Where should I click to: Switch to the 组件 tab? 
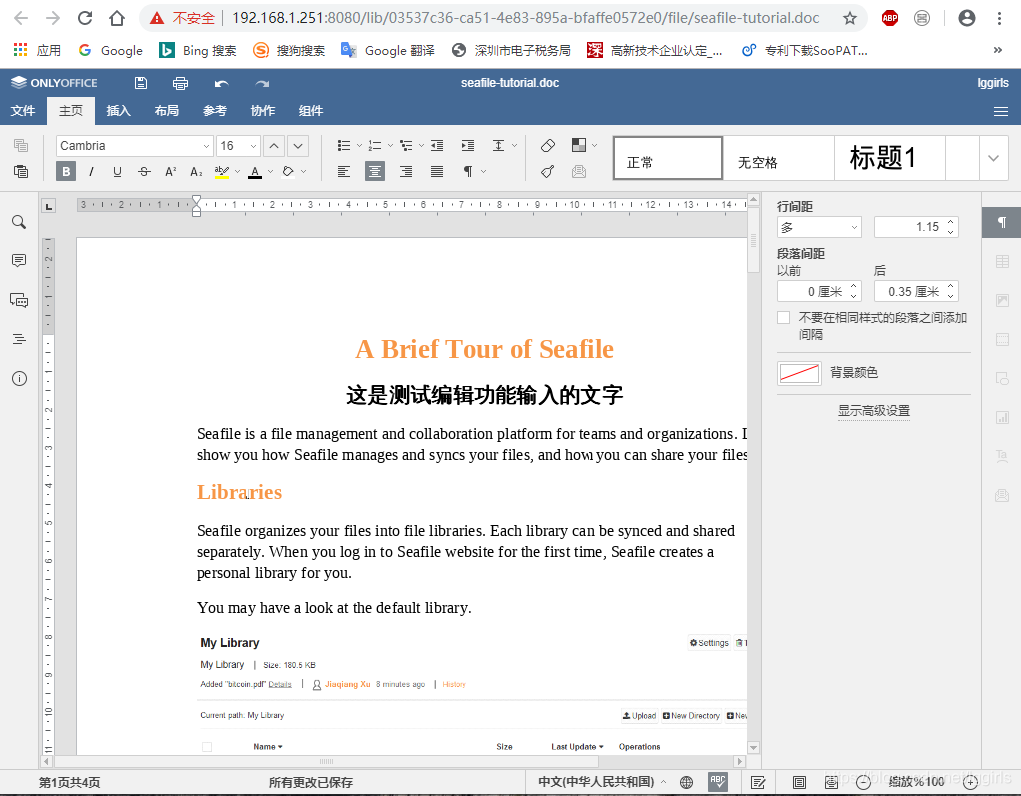(x=311, y=111)
